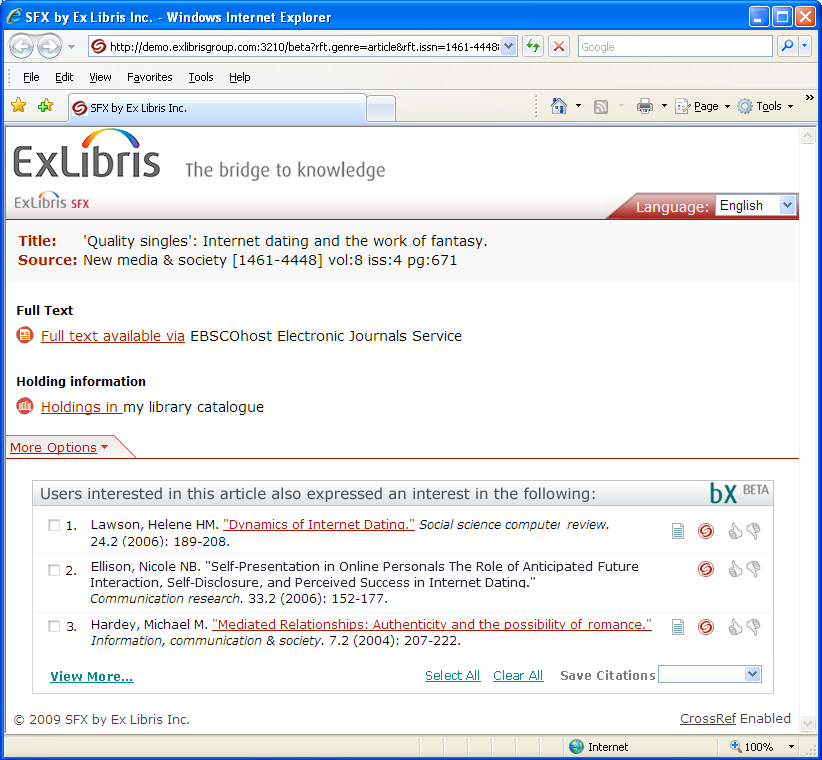Expand the Print options dropdown arrow
The height and width of the screenshot is (760, 822).
click(x=664, y=106)
